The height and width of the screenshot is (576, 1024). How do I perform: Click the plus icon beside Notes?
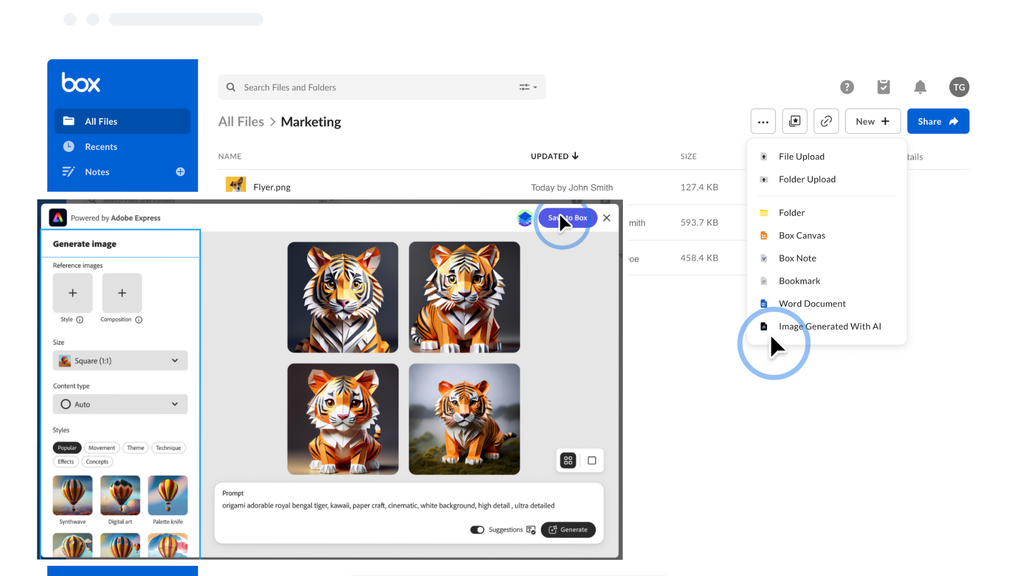[180, 172]
